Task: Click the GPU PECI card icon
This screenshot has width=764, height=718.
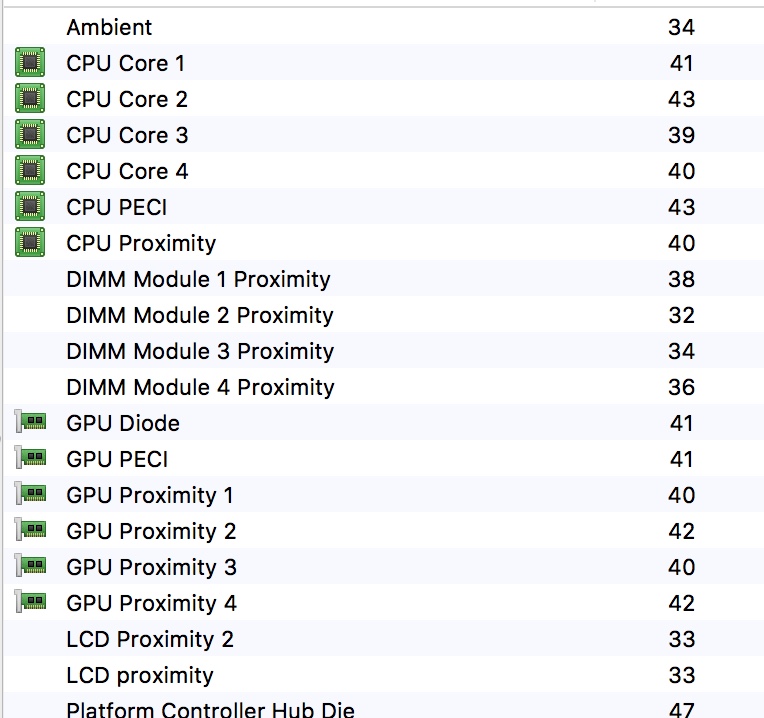Action: 31,457
